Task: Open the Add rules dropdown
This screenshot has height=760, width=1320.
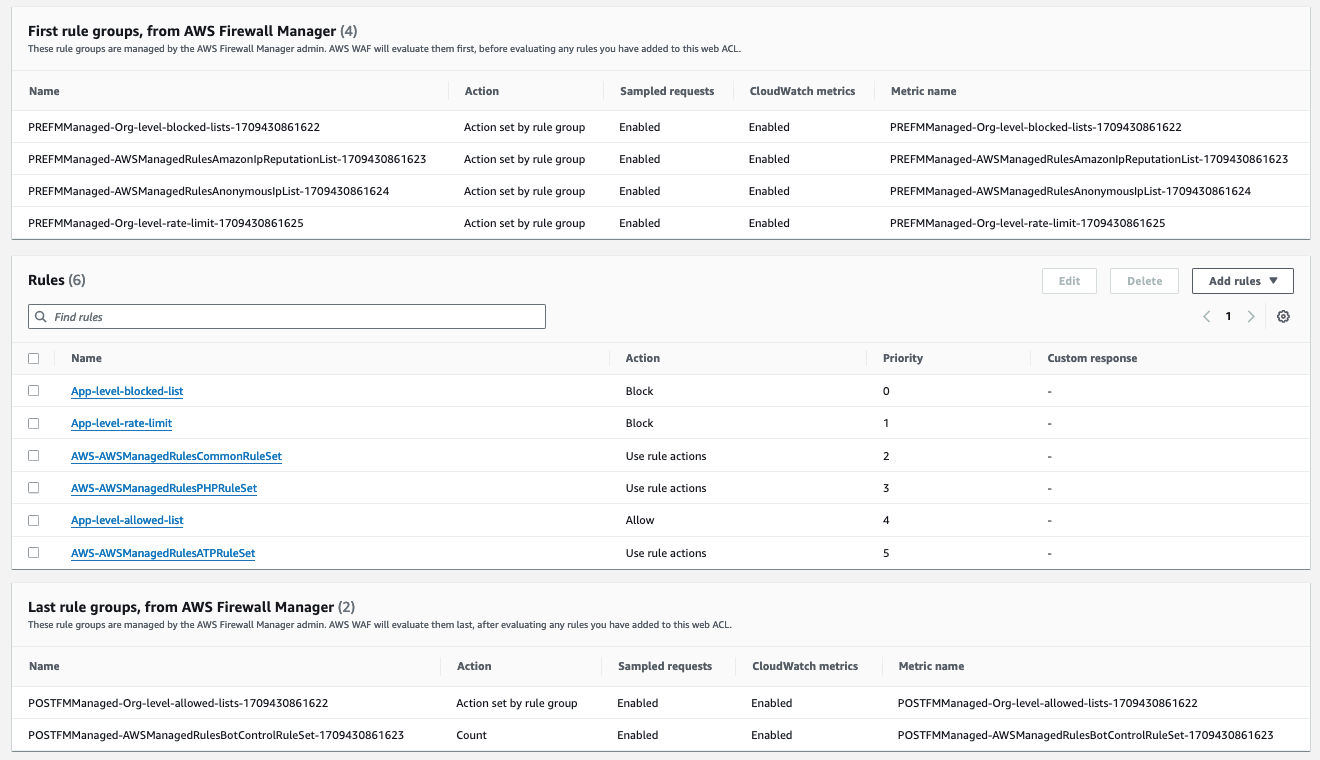Action: click(x=1242, y=281)
